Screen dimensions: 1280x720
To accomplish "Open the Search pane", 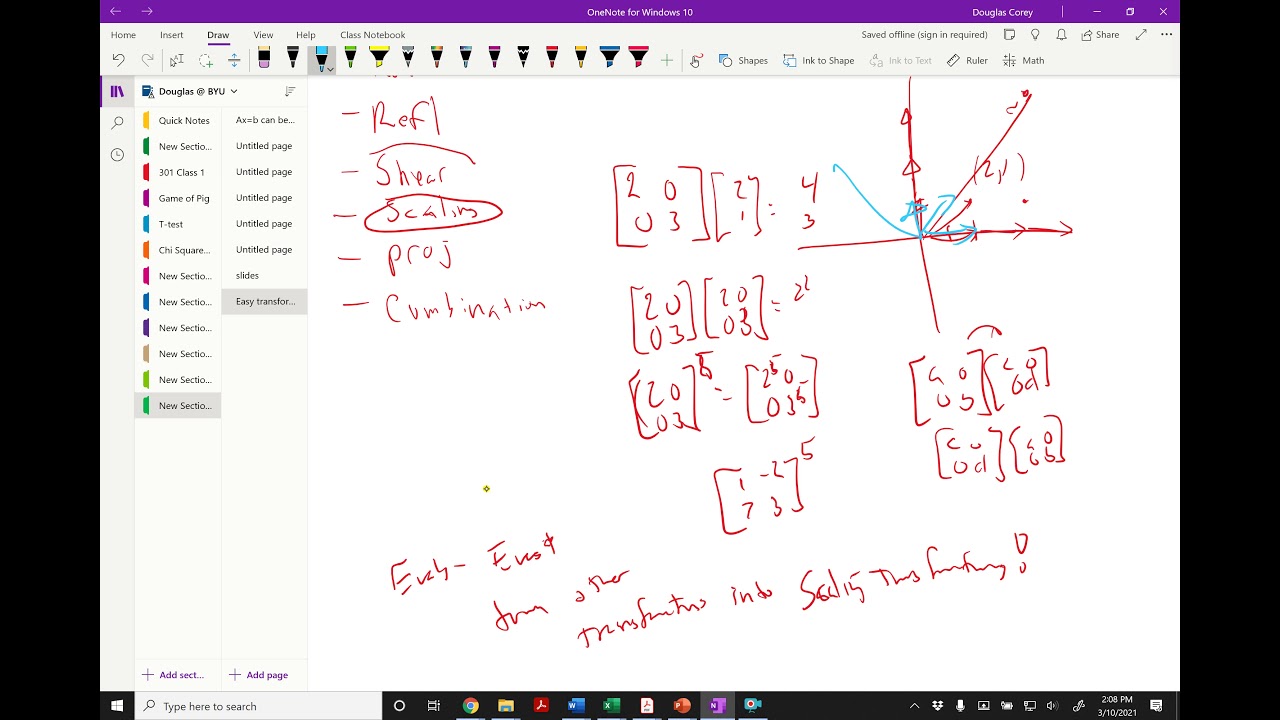I will click(117, 123).
